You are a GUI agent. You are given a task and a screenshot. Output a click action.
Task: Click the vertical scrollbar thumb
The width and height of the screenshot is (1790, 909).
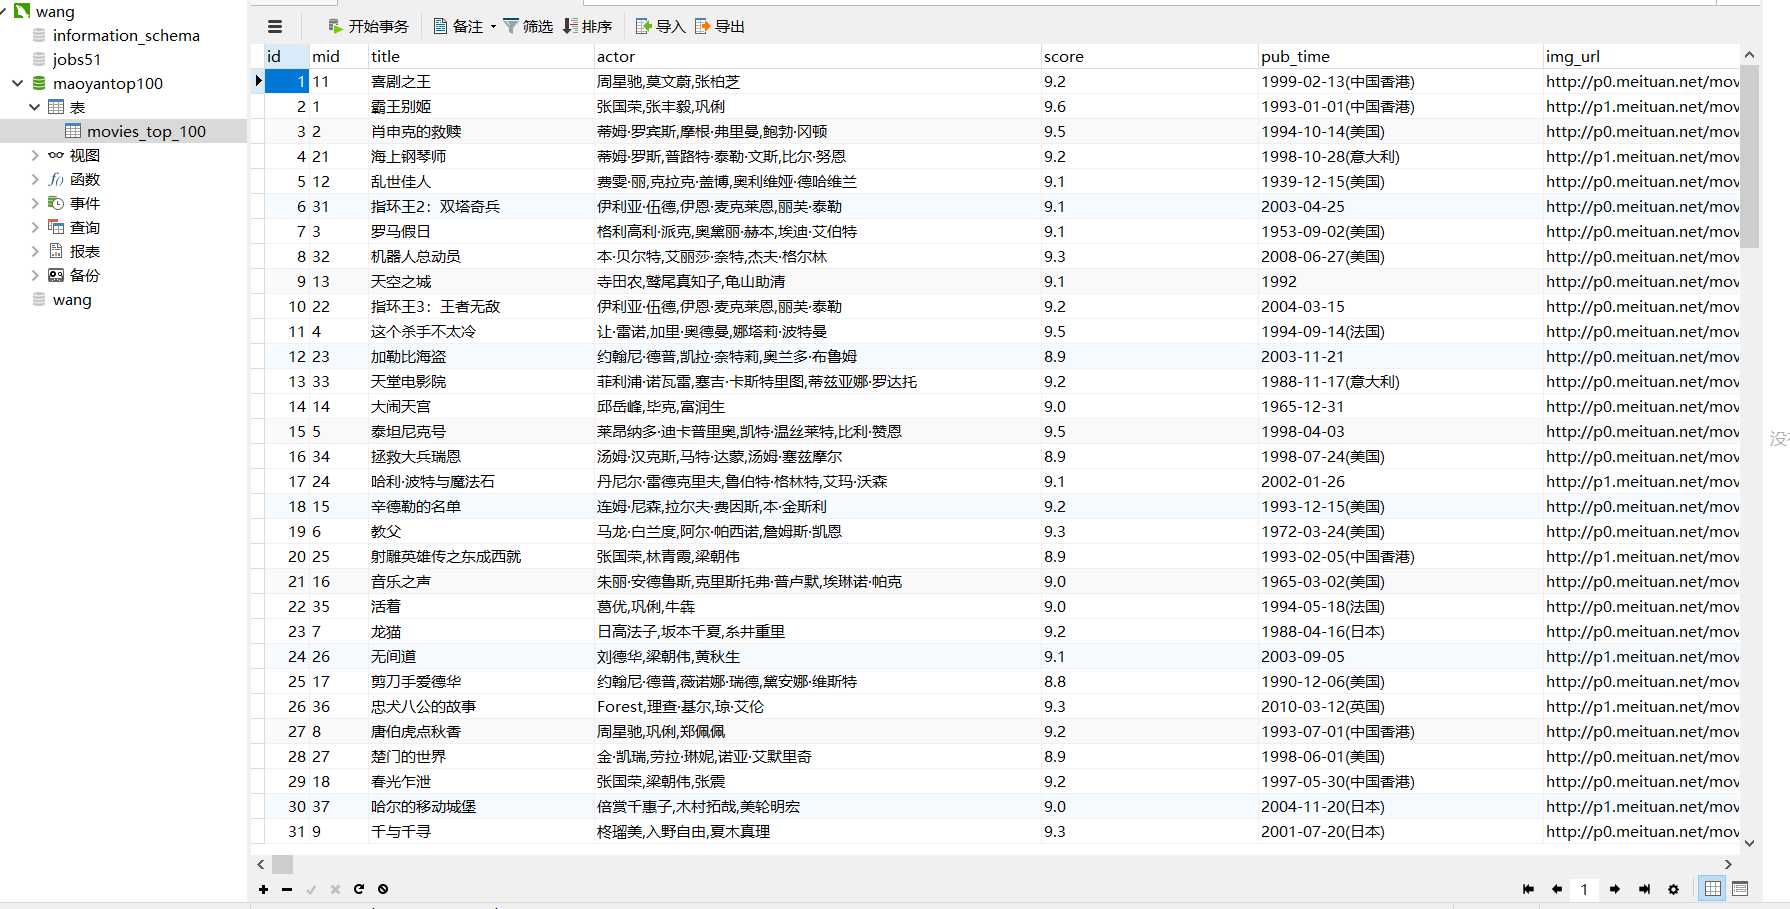point(1749,157)
